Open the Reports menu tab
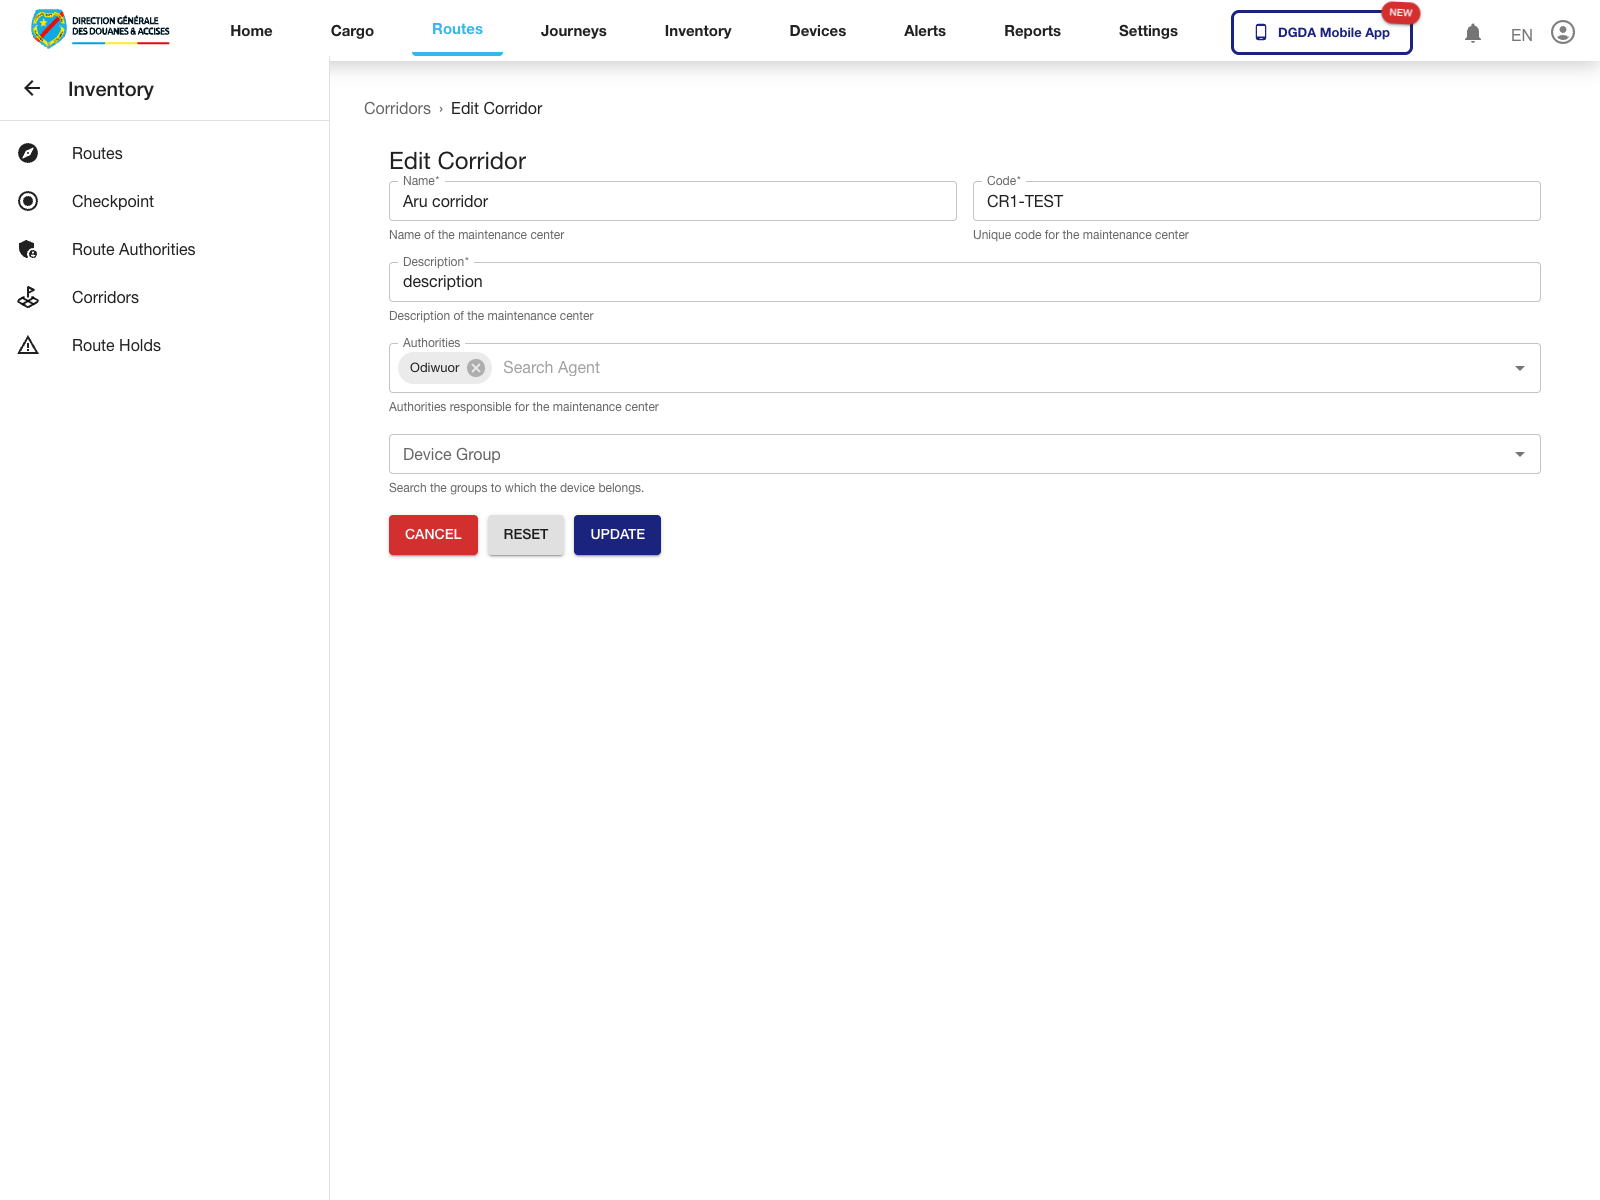1600x1200 pixels. click(x=1032, y=31)
